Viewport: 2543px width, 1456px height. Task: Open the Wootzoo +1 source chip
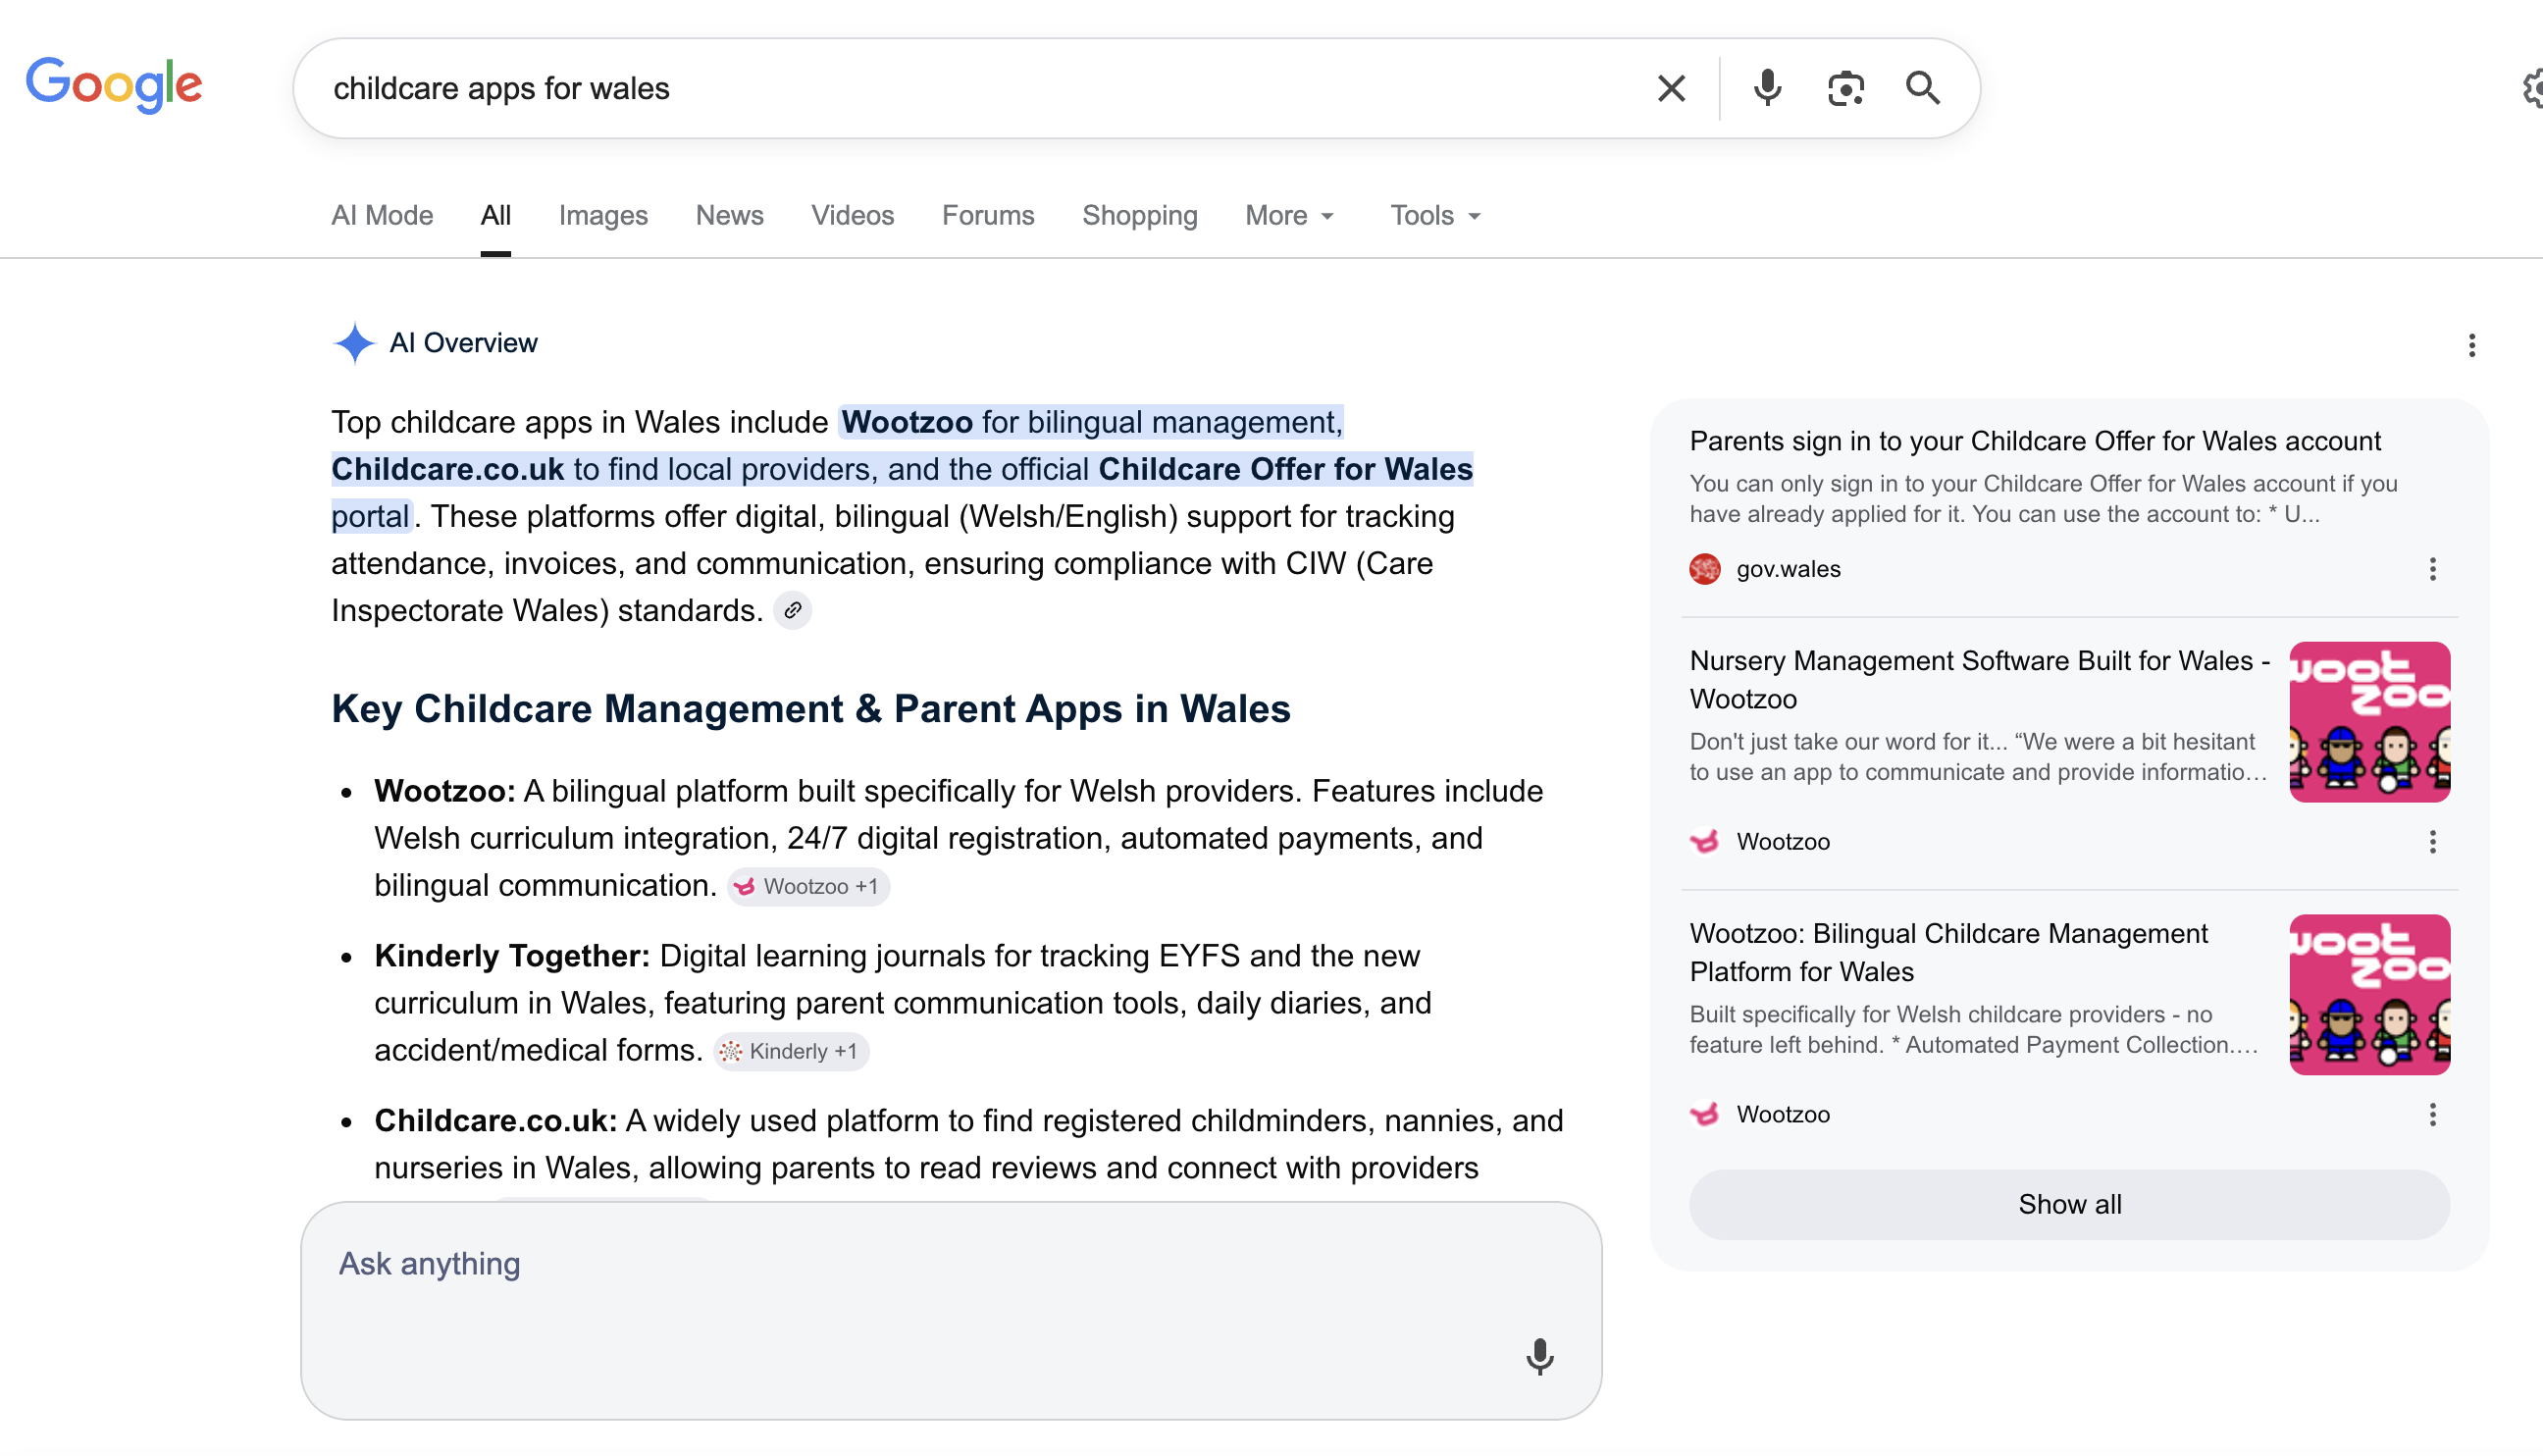tap(808, 887)
